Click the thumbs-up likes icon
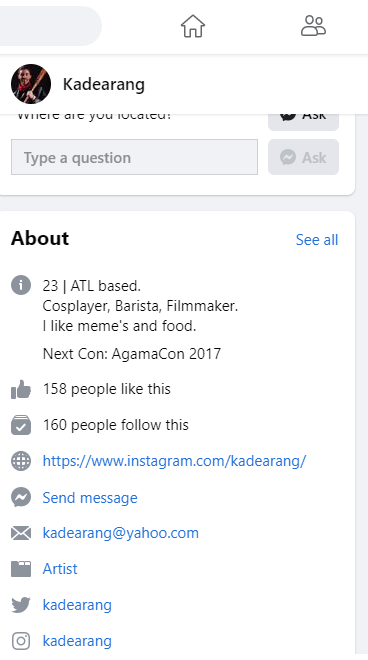The width and height of the screenshot is (368, 660). click(21, 389)
